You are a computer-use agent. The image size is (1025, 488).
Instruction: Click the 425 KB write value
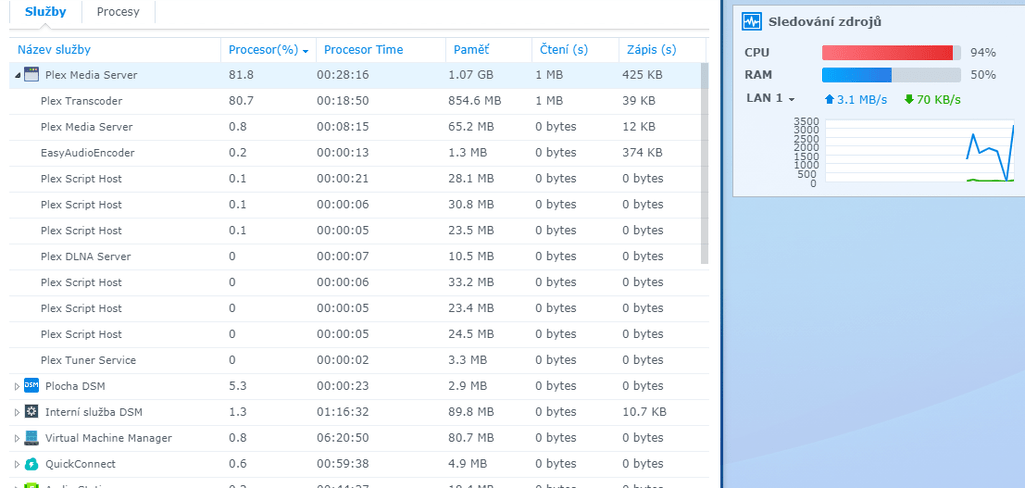[642, 75]
